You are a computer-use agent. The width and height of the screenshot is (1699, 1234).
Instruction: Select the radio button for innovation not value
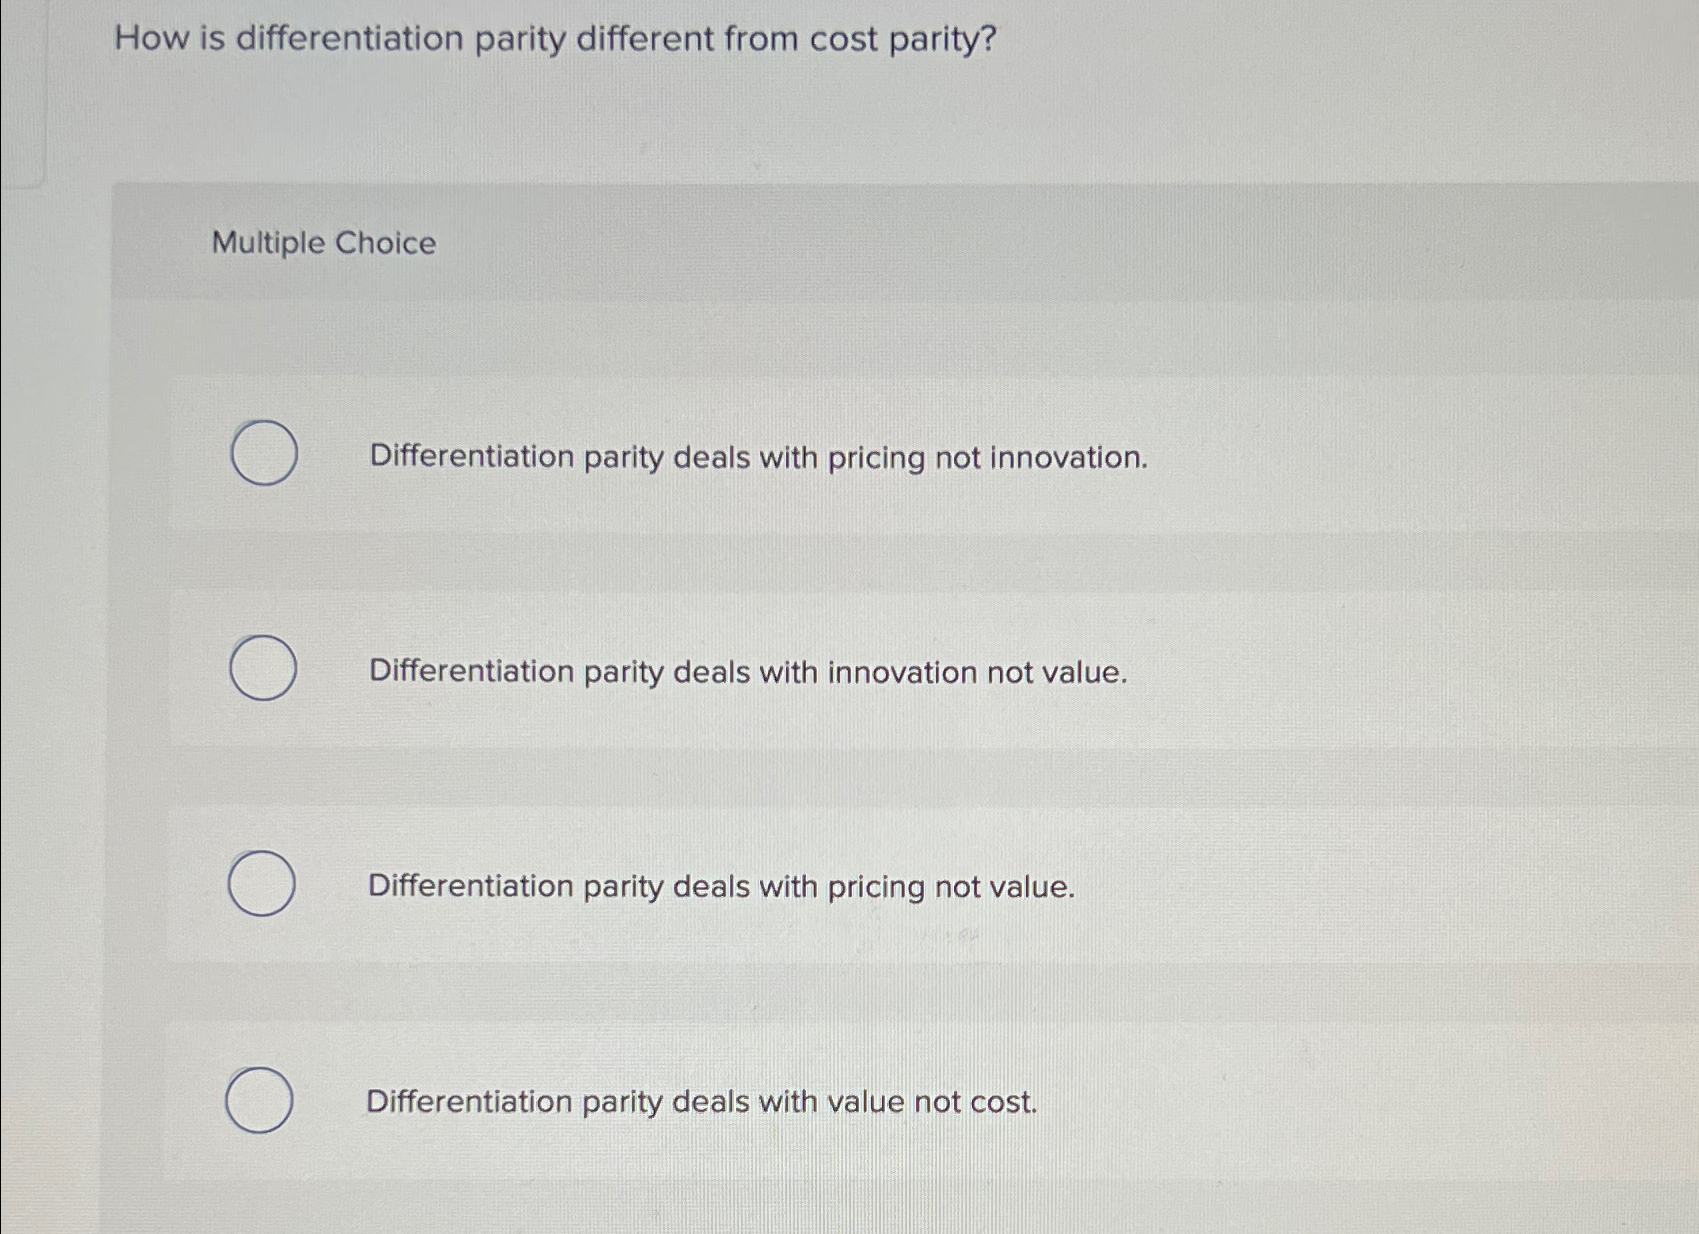tap(263, 670)
